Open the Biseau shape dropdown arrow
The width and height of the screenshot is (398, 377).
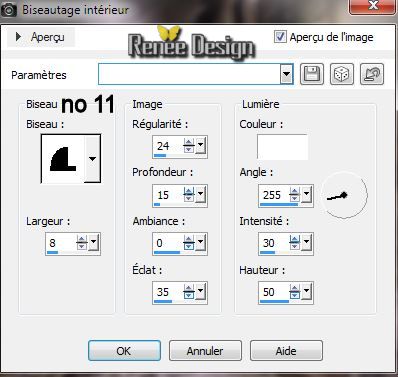pyautogui.click(x=92, y=159)
